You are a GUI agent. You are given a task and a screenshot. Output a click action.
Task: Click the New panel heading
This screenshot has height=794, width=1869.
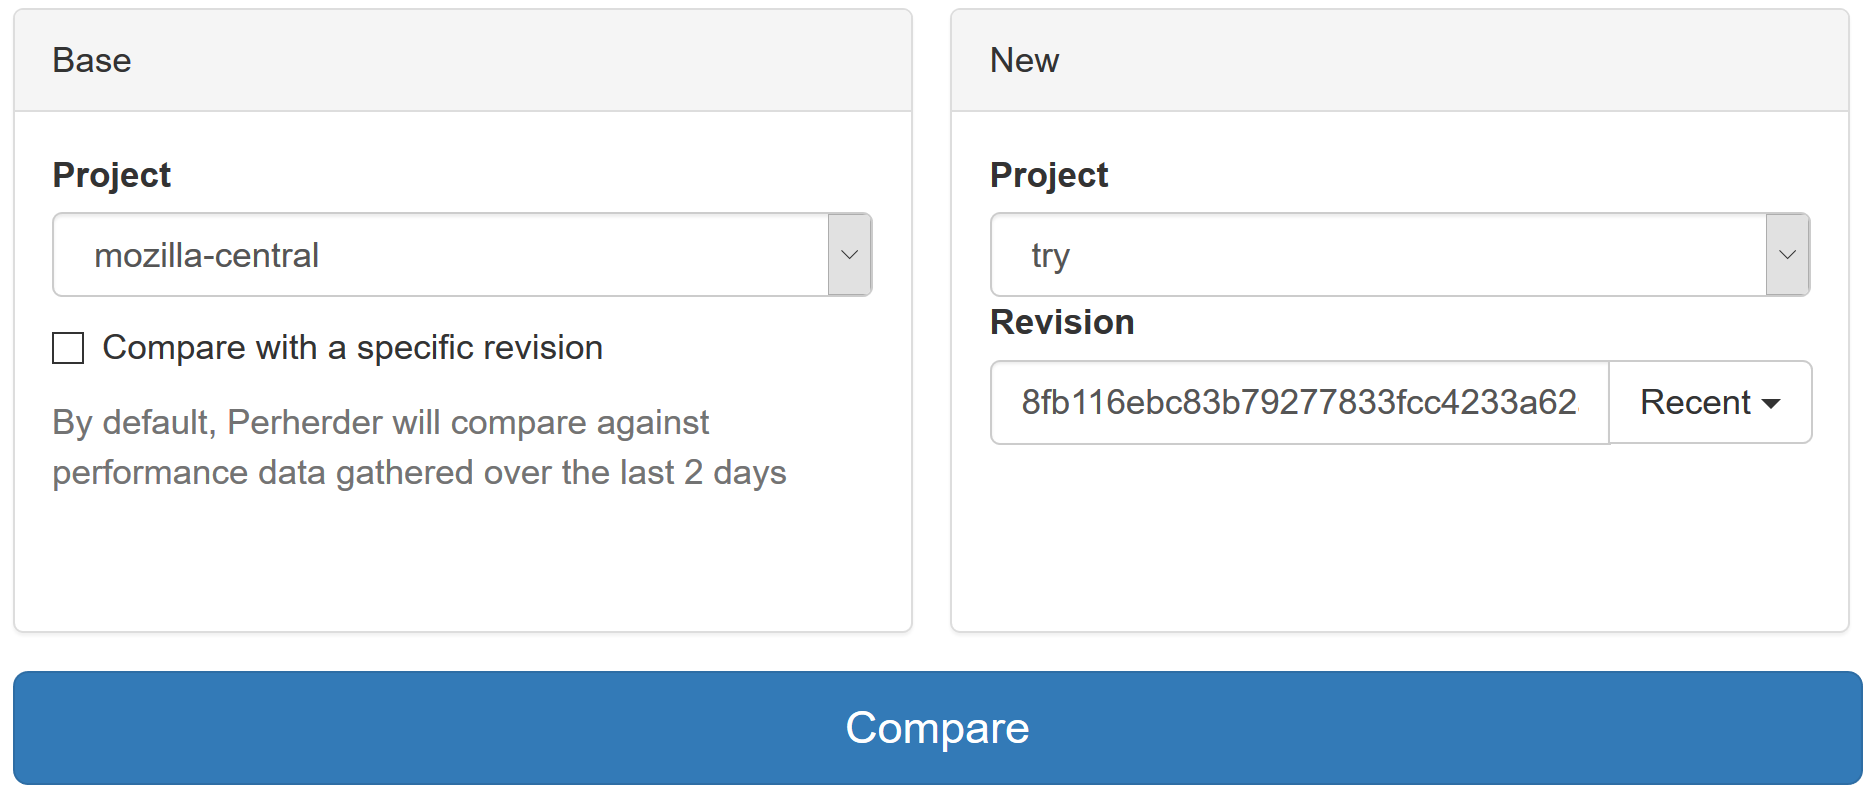[1024, 60]
